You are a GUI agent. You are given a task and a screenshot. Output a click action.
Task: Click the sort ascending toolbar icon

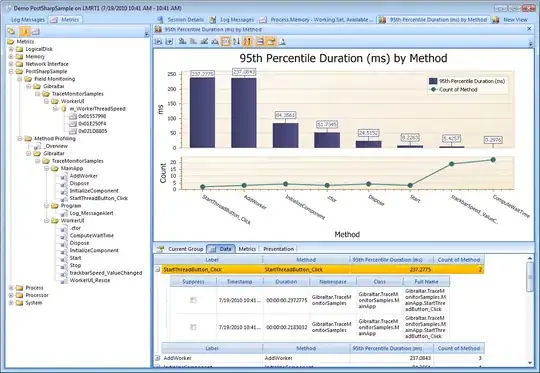point(236,42)
